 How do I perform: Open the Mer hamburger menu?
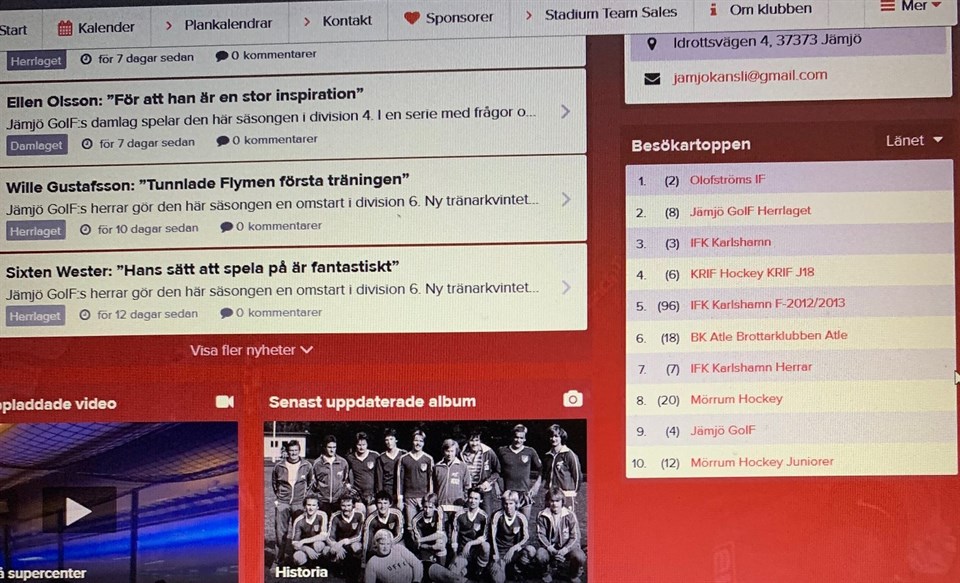point(887,6)
